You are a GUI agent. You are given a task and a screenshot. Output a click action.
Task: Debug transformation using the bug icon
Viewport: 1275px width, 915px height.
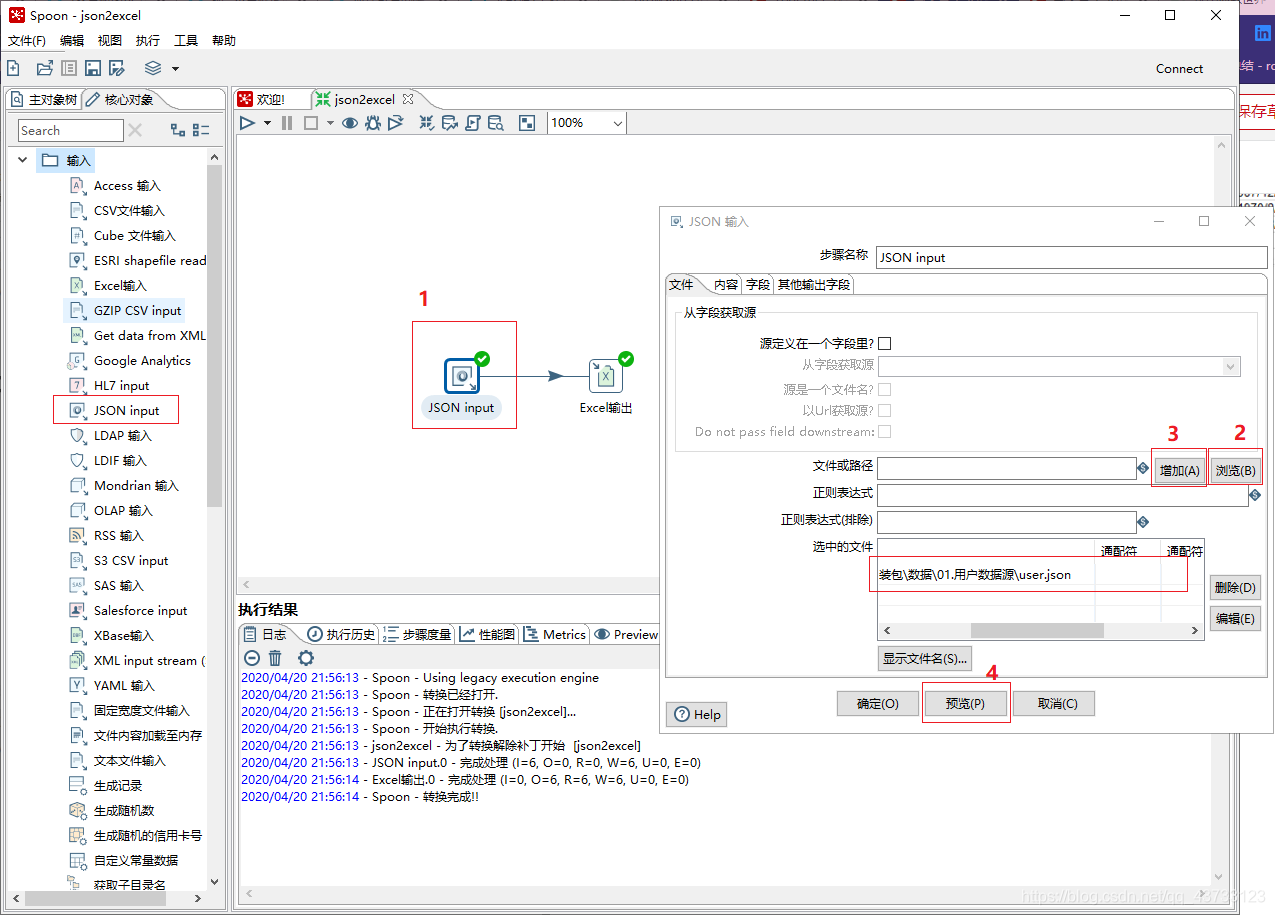coord(373,123)
